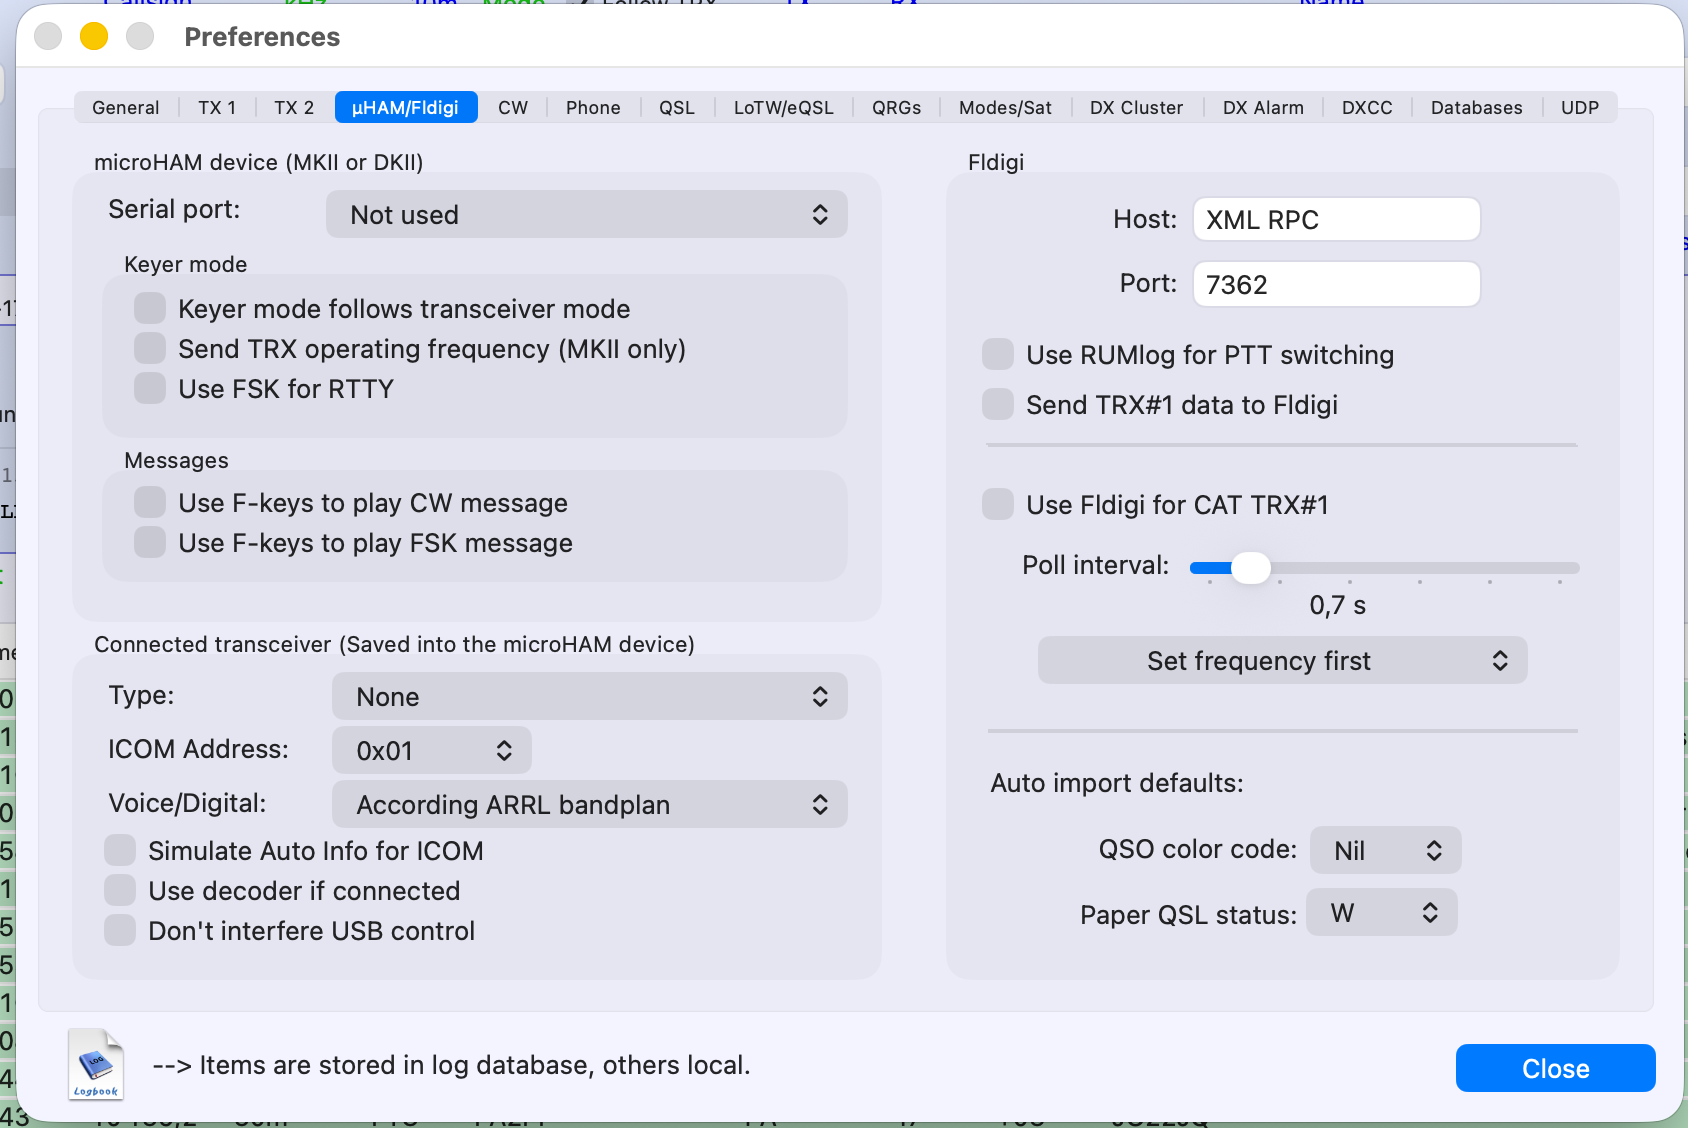
Task: Select the CW preferences tab
Action: click(x=513, y=108)
